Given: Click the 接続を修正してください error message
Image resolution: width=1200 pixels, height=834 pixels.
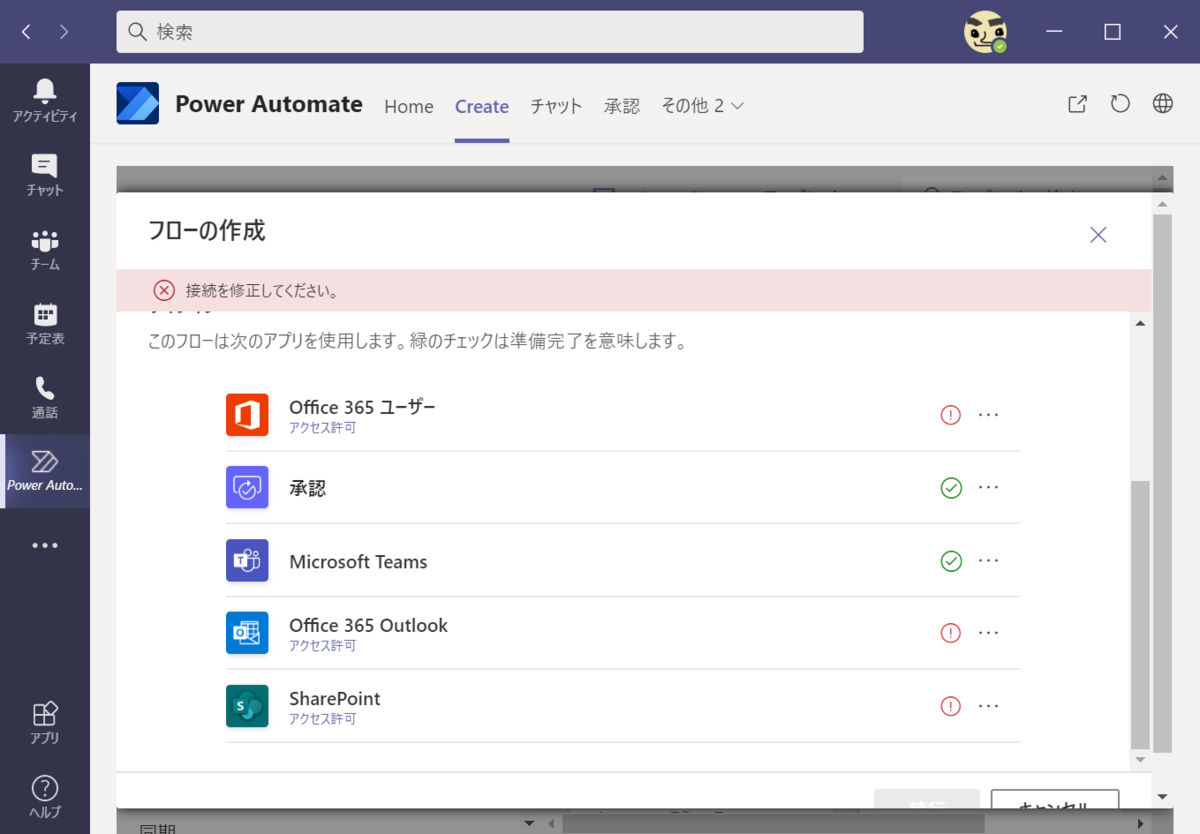Looking at the screenshot, I should tap(262, 292).
